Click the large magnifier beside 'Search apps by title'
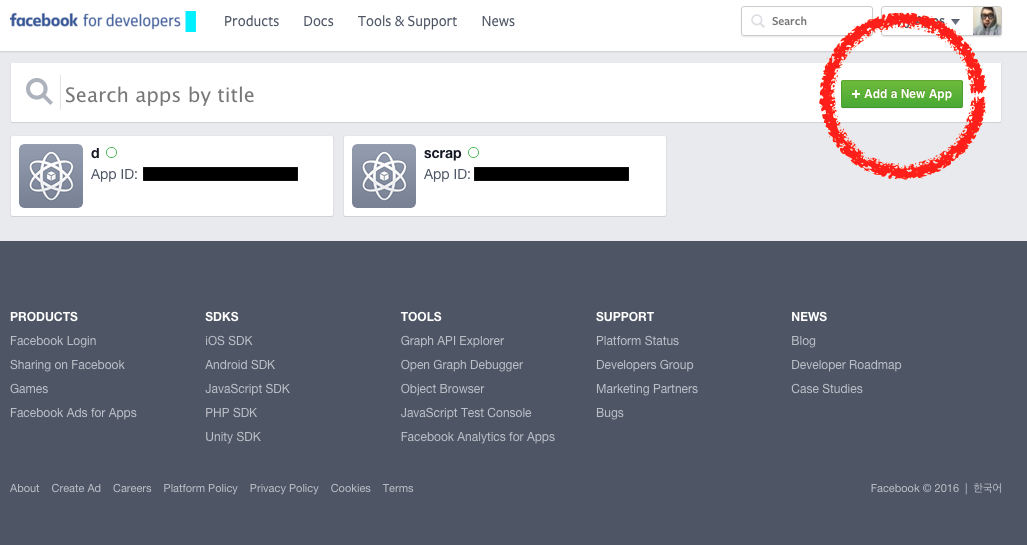This screenshot has height=545, width=1027. 39,92
